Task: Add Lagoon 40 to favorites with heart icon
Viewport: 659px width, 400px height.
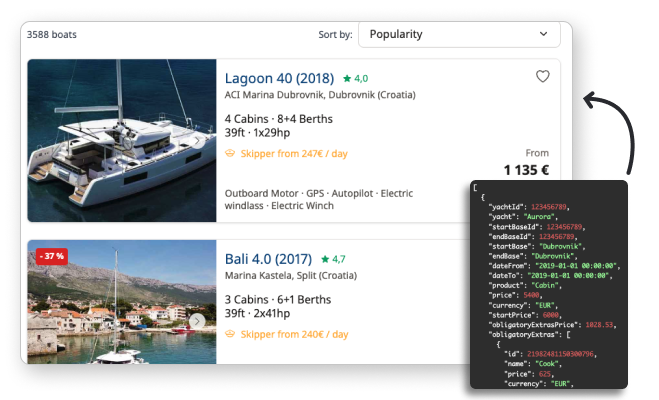Action: (x=542, y=77)
